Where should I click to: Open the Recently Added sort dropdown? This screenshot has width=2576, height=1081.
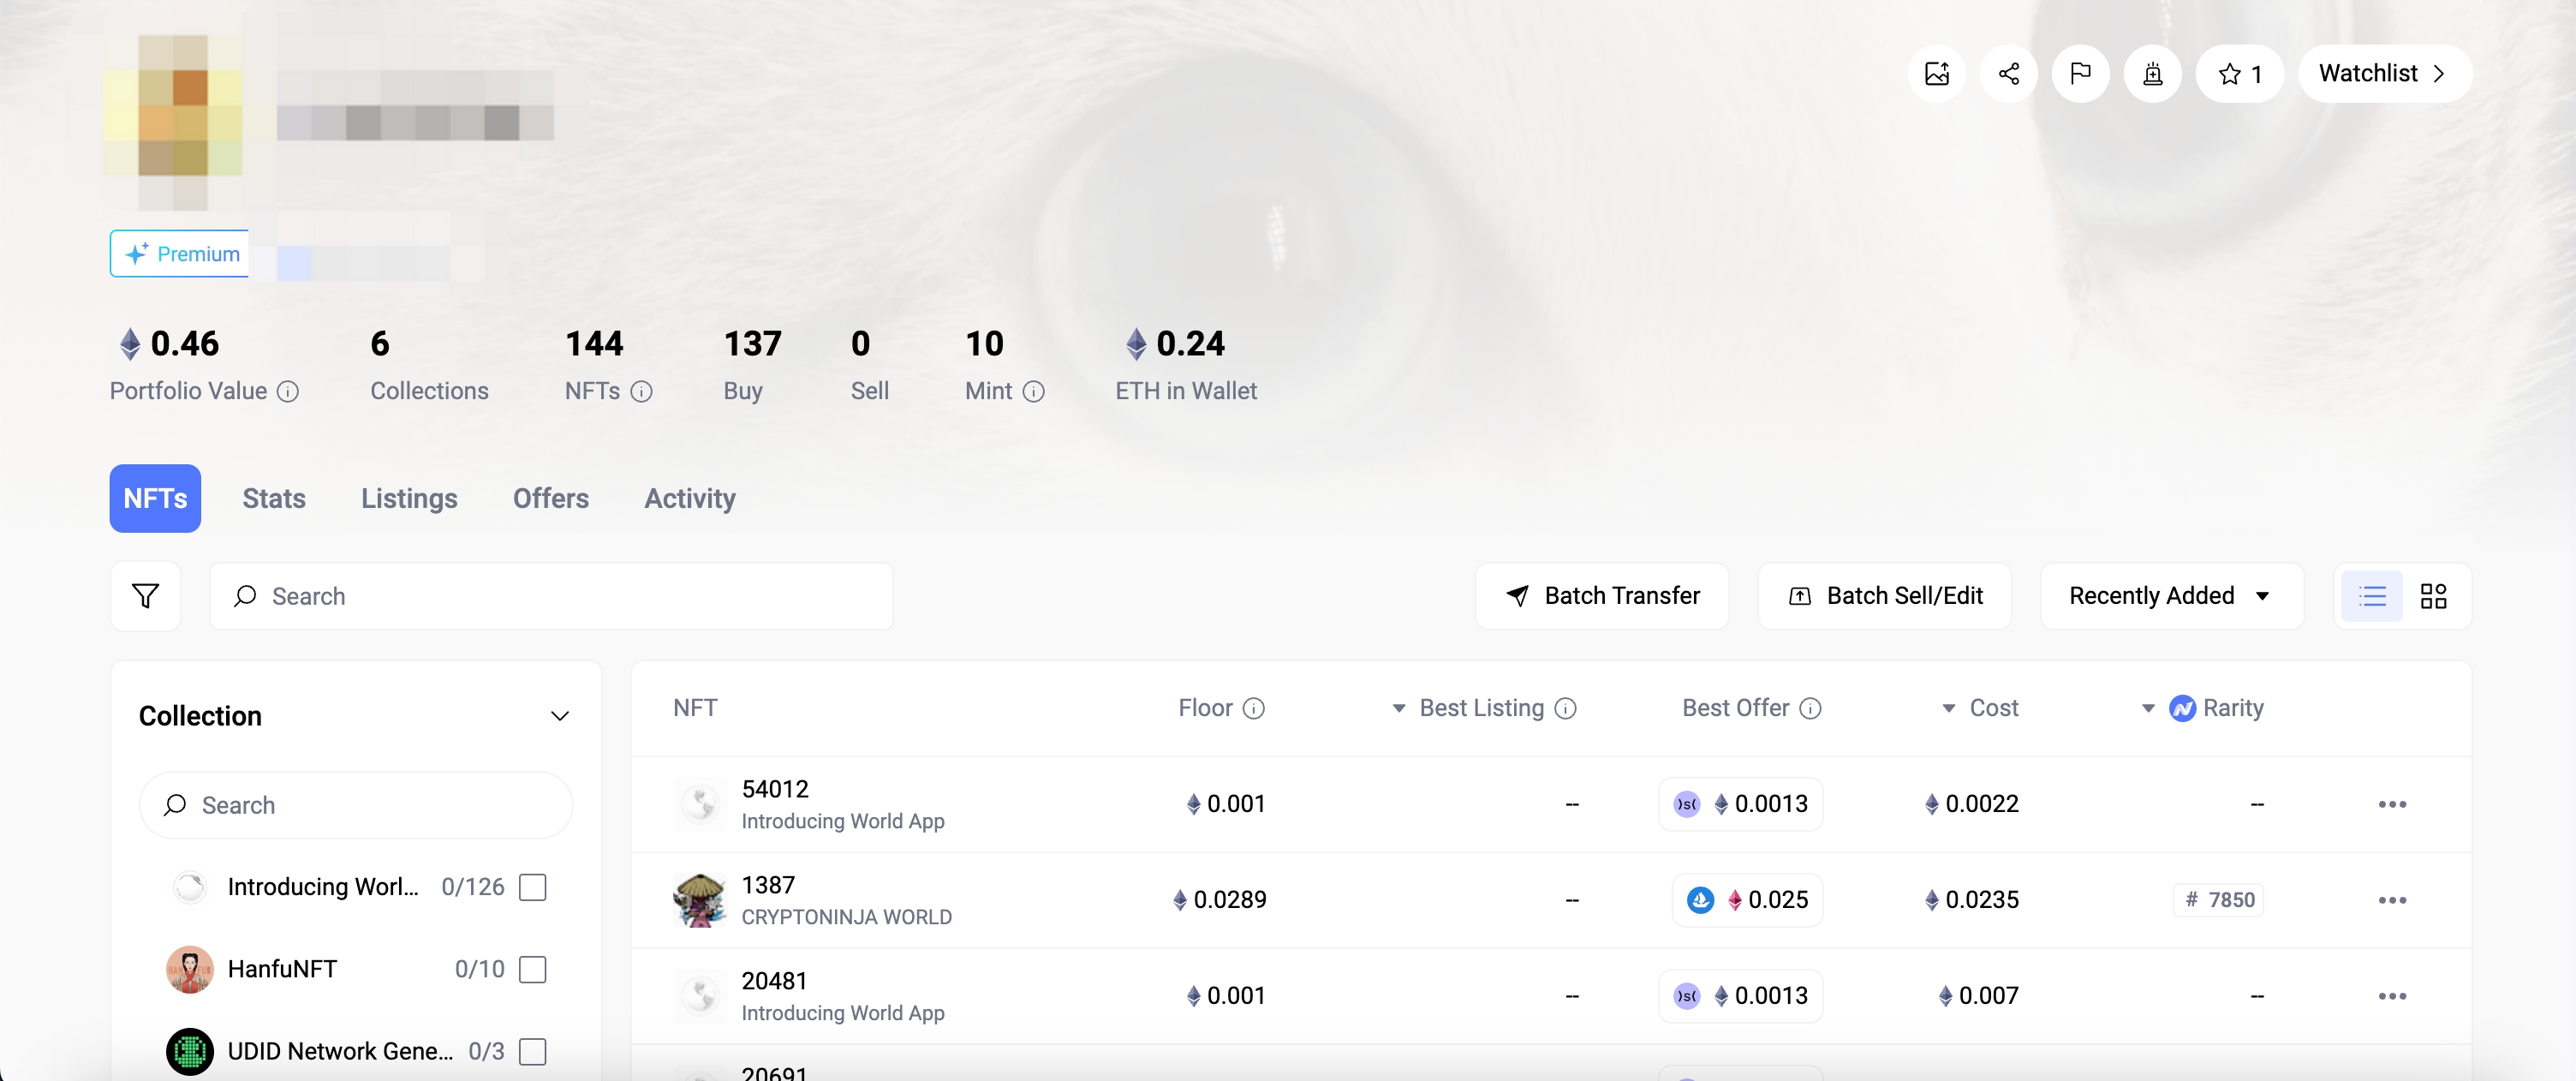coord(2170,596)
